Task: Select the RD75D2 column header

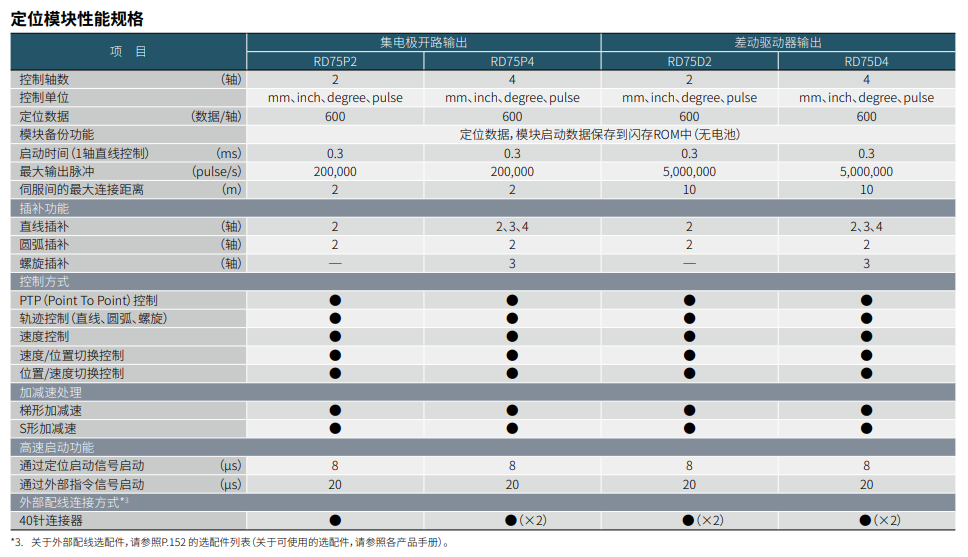Action: pyautogui.click(x=689, y=62)
